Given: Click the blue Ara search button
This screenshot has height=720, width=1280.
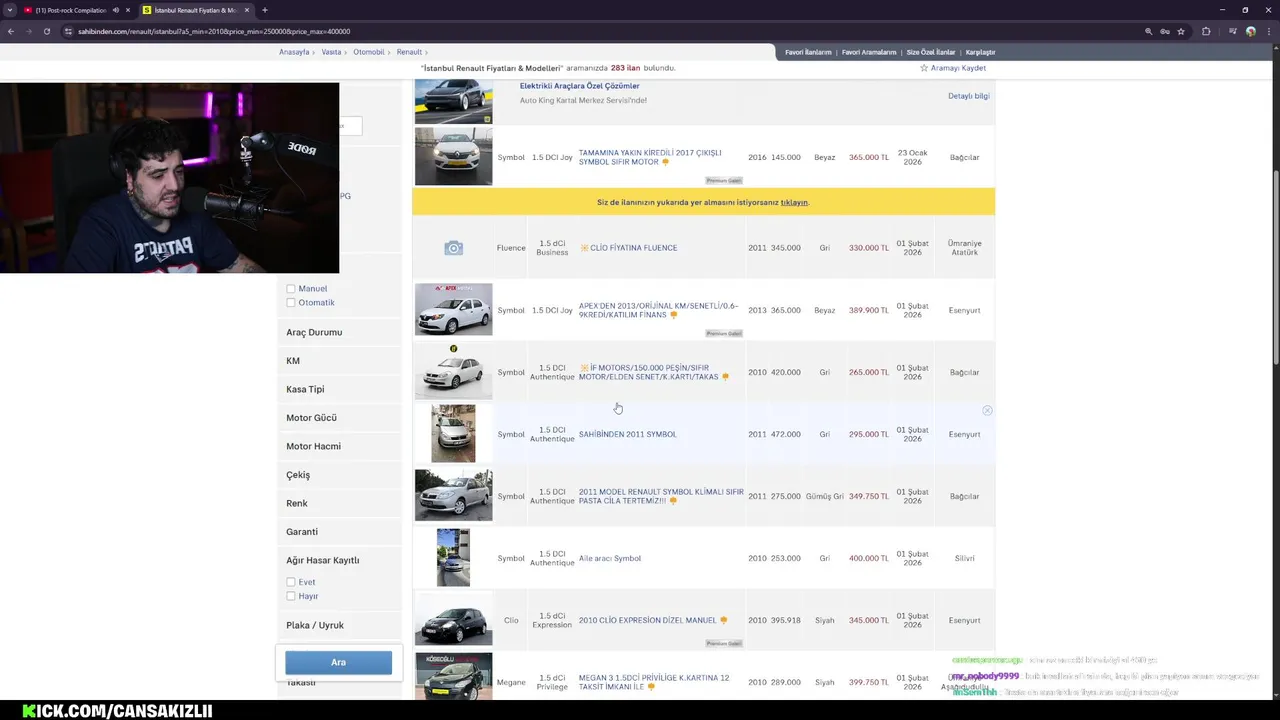Looking at the screenshot, I should pos(338,662).
